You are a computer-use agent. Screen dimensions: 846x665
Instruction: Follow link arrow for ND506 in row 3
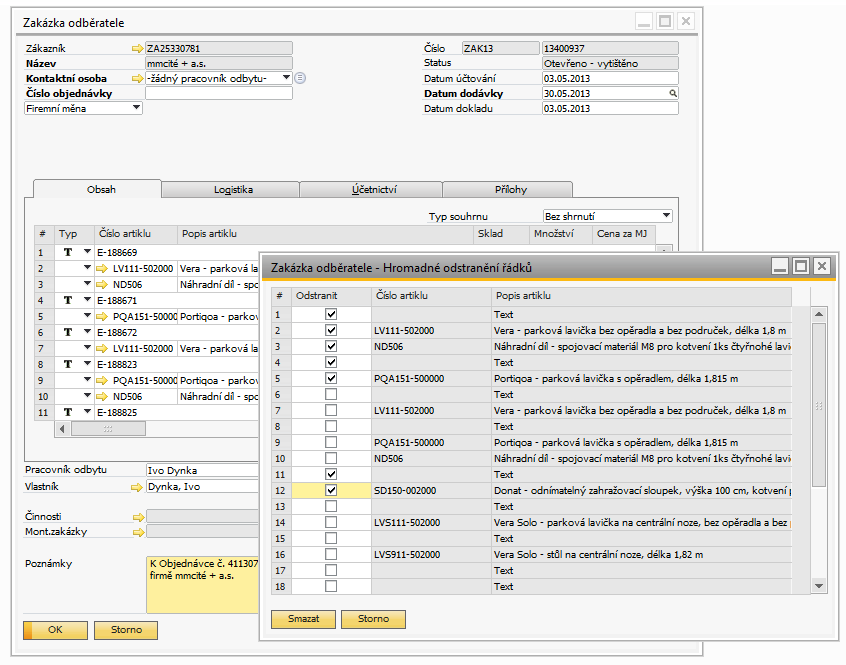coord(102,285)
